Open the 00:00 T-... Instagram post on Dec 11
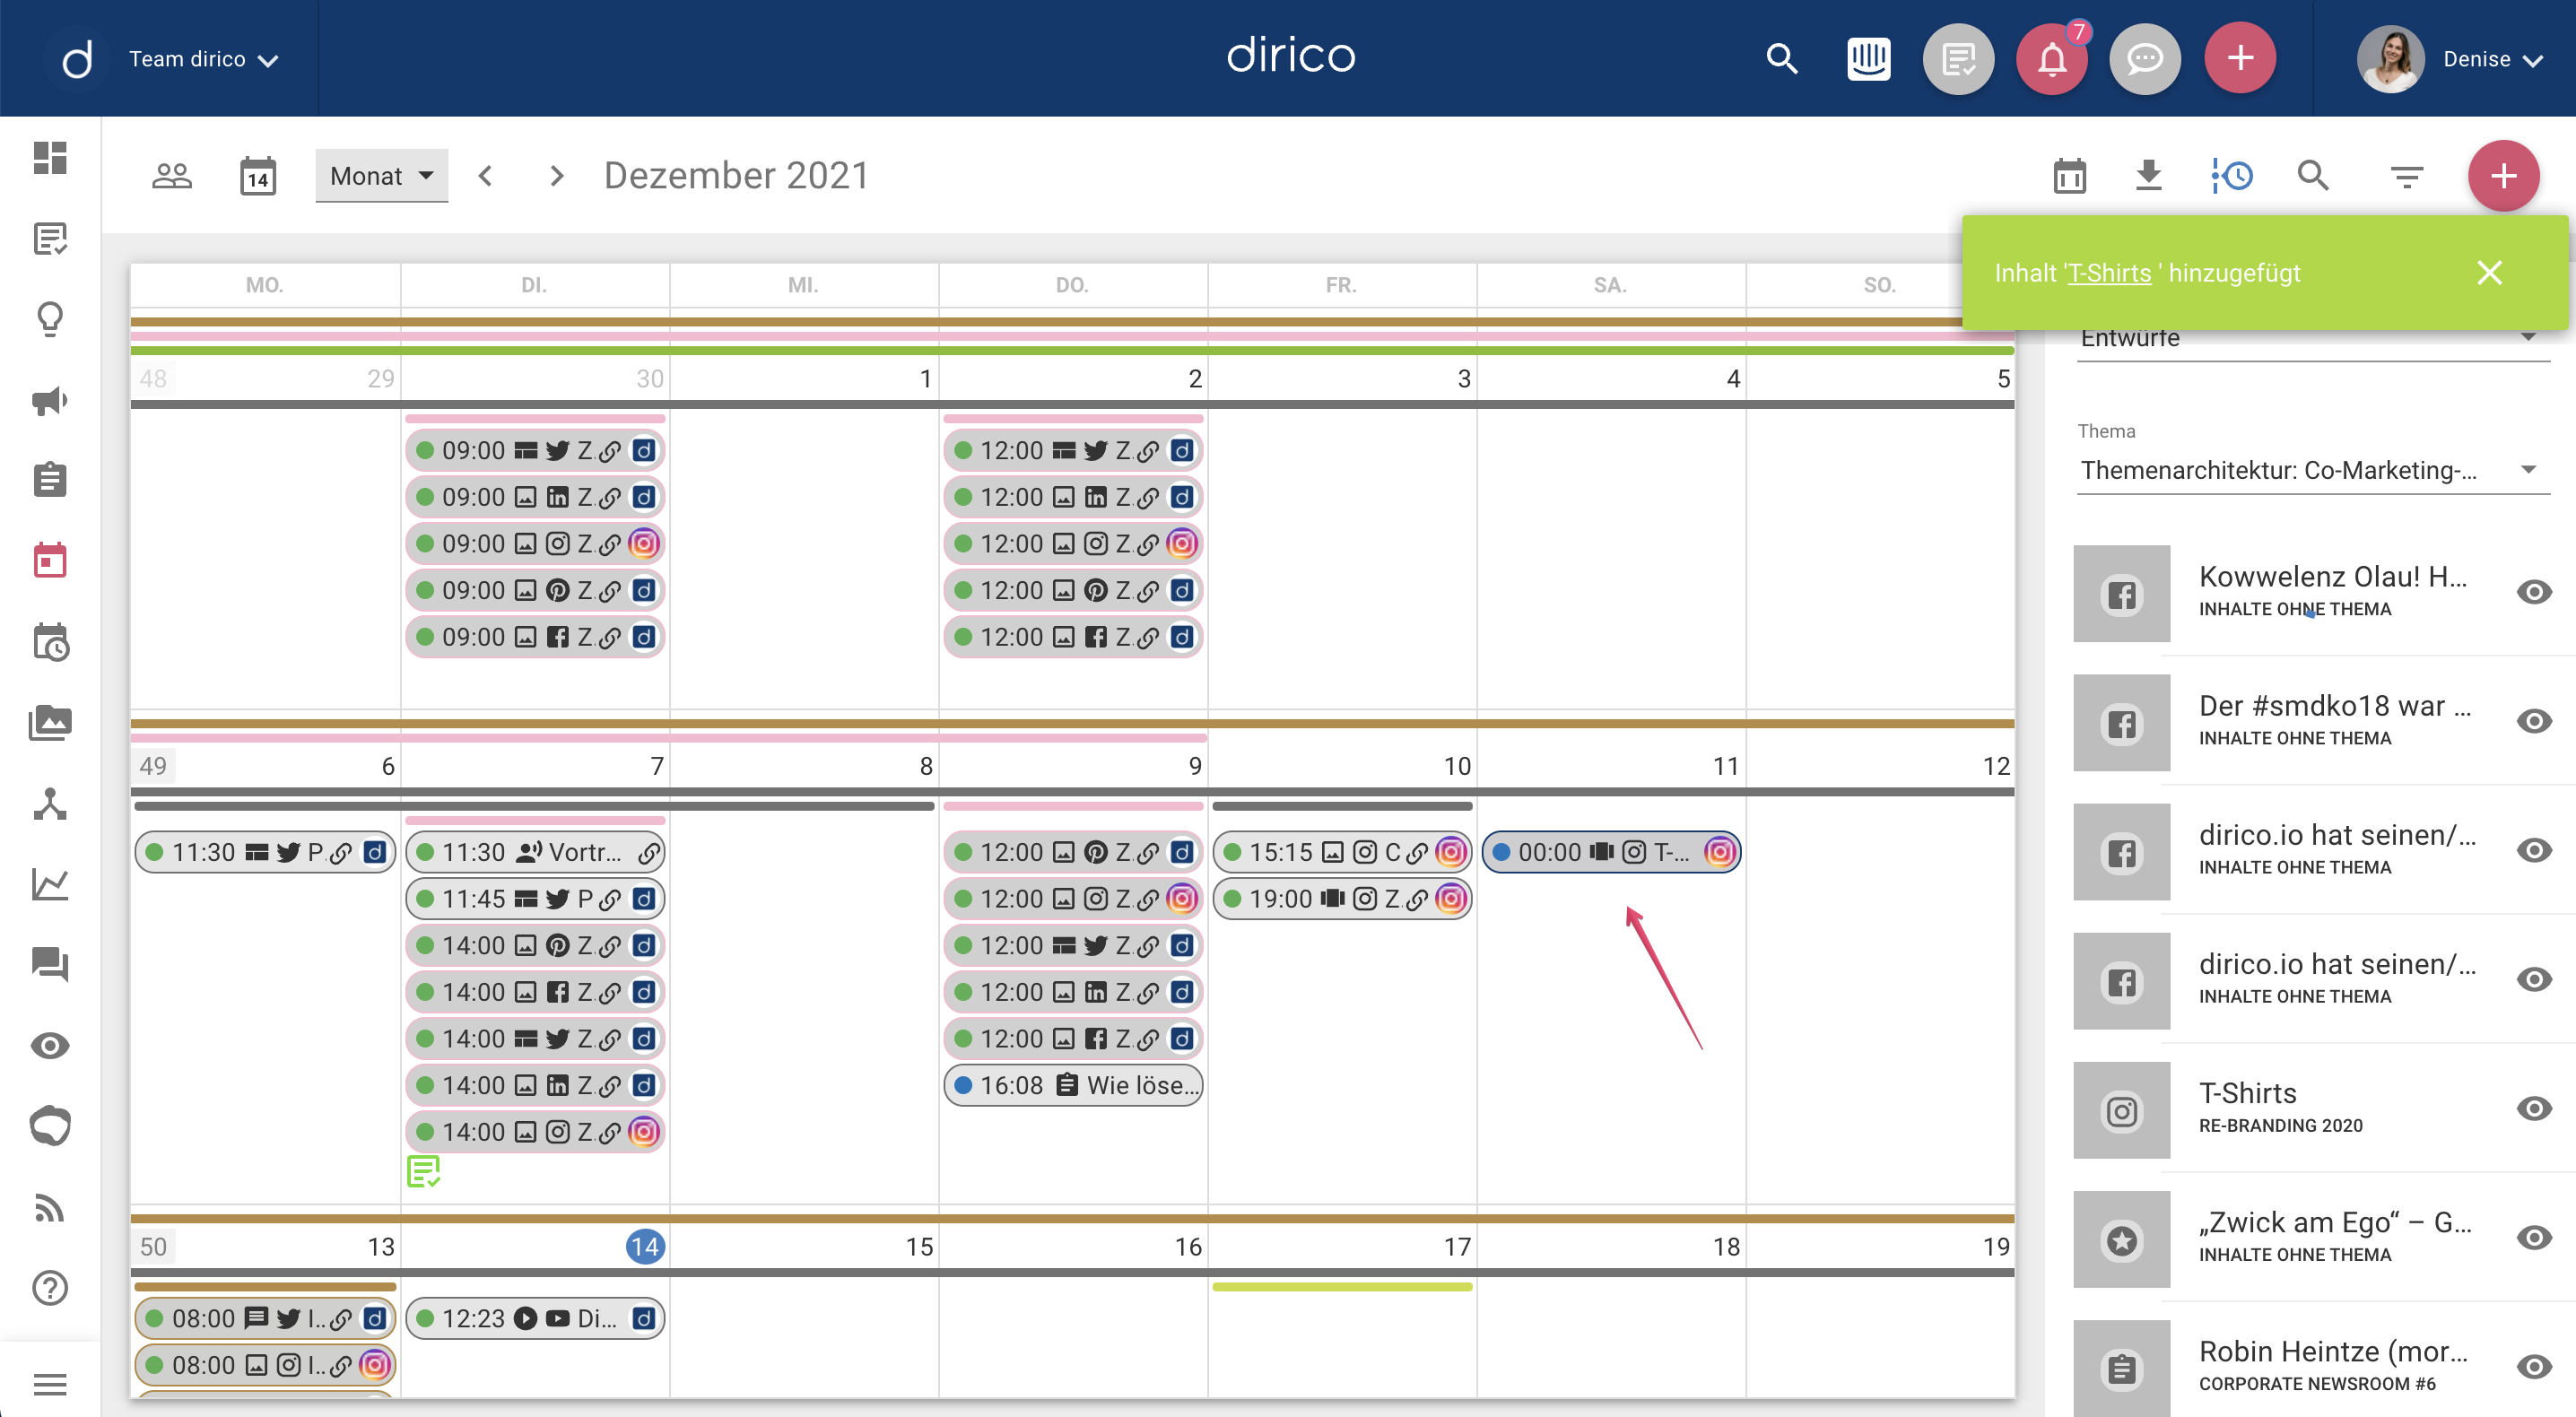The height and width of the screenshot is (1417, 2576). tap(1612, 852)
